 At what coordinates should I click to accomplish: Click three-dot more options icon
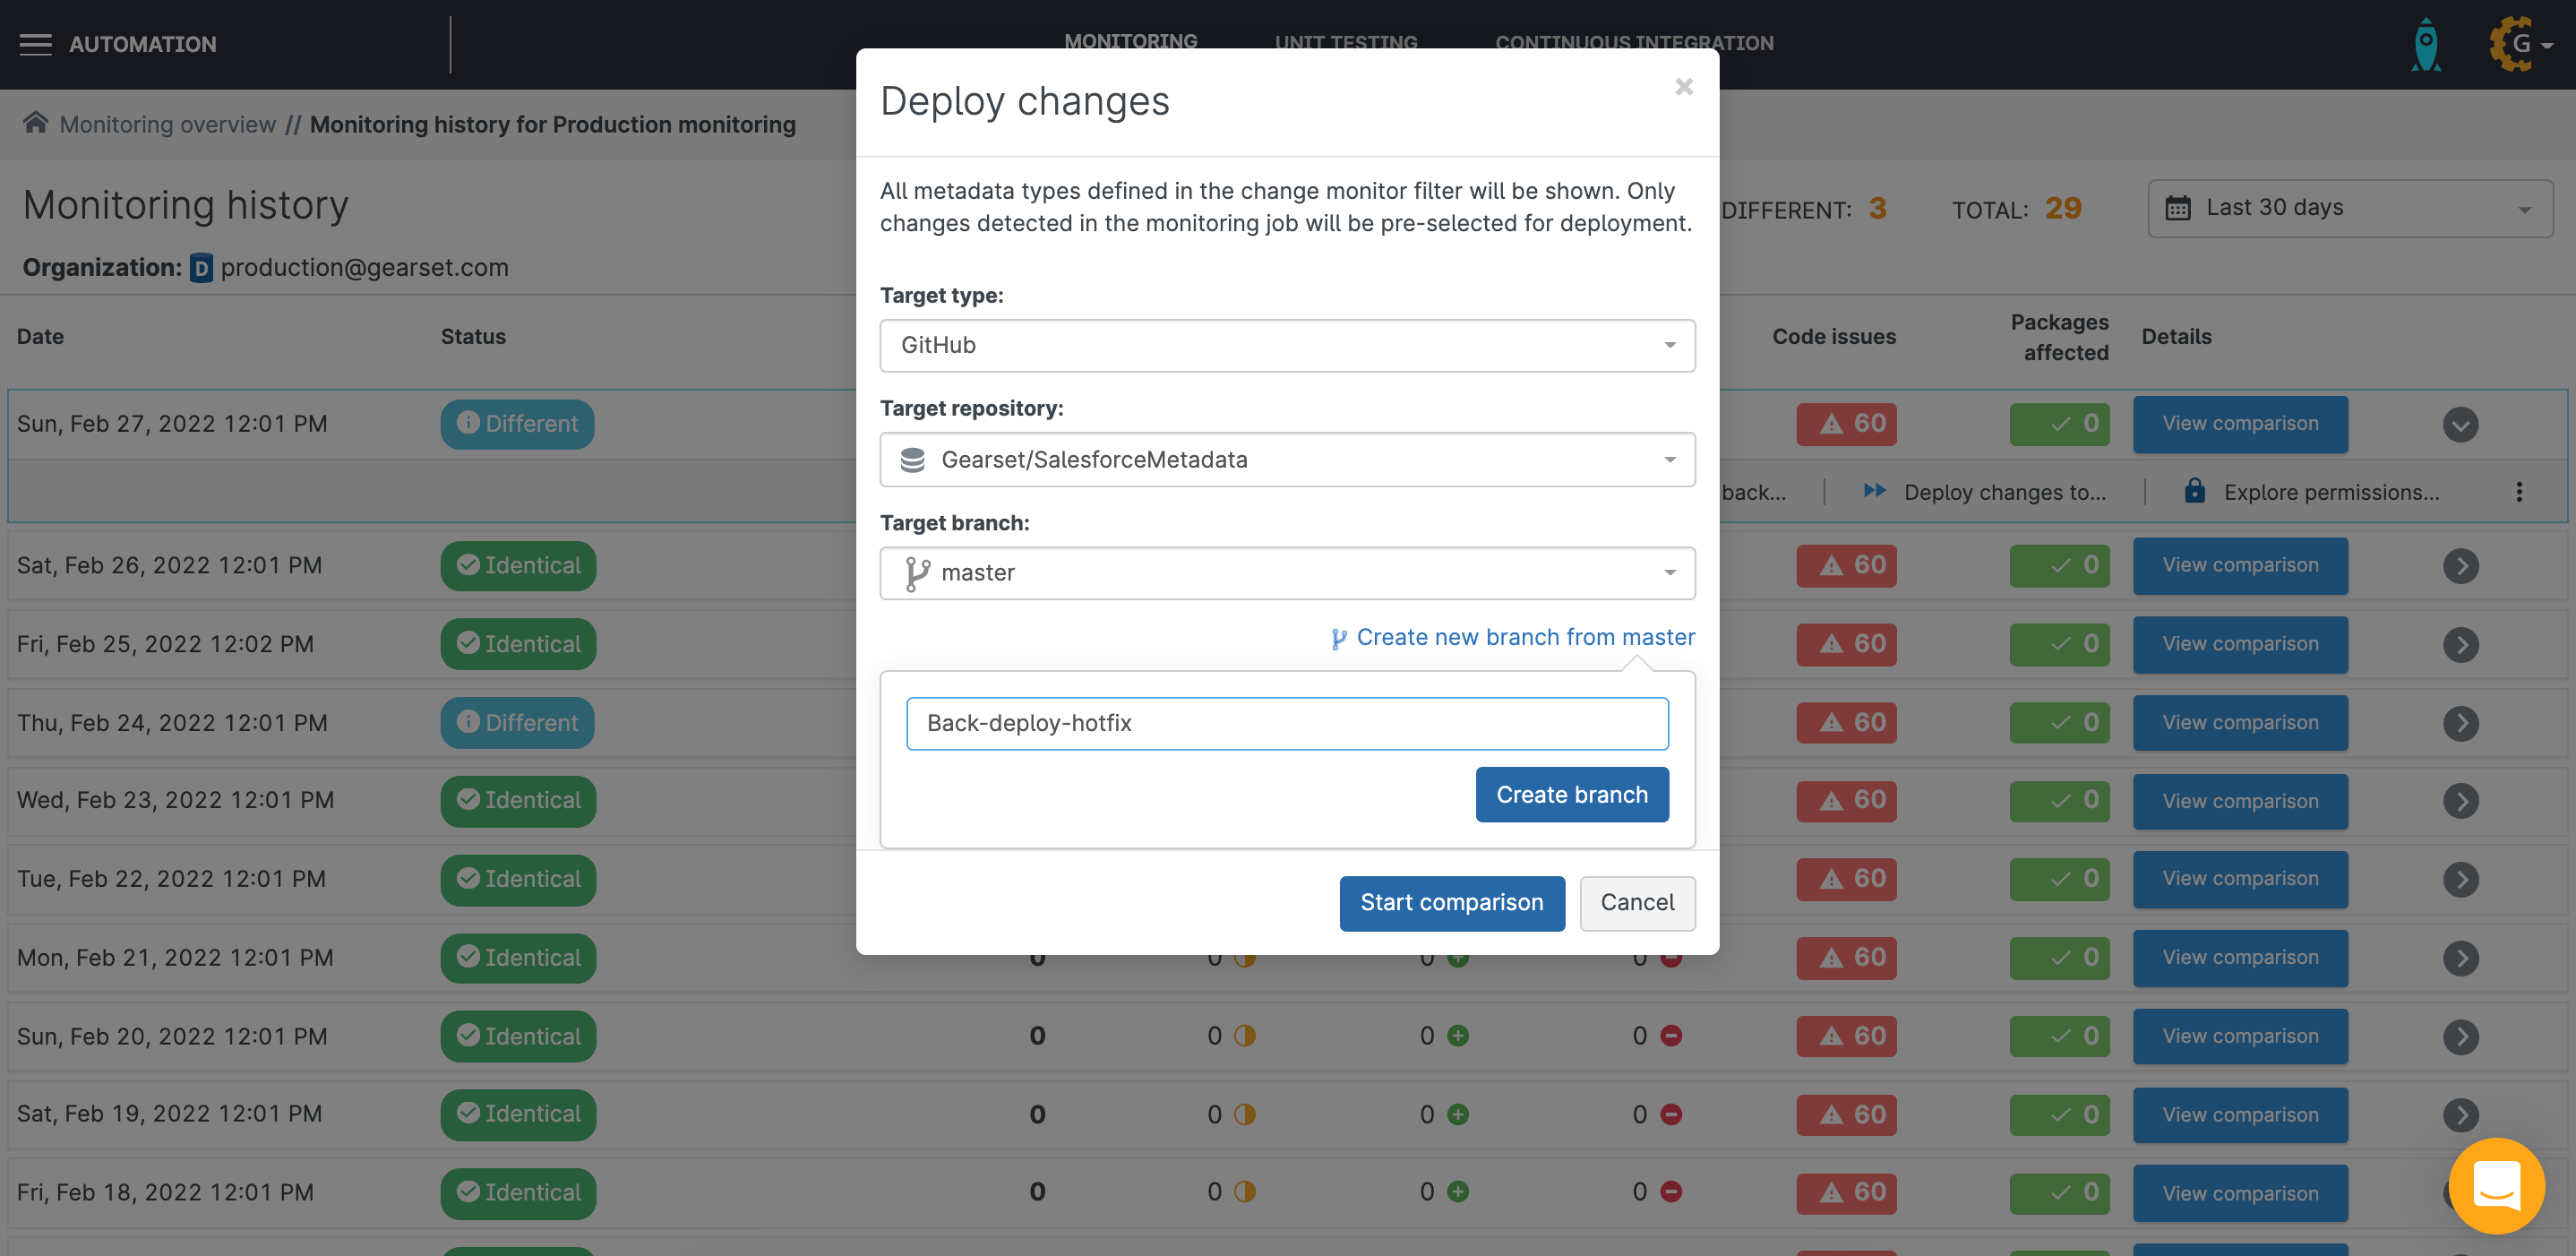click(2518, 492)
